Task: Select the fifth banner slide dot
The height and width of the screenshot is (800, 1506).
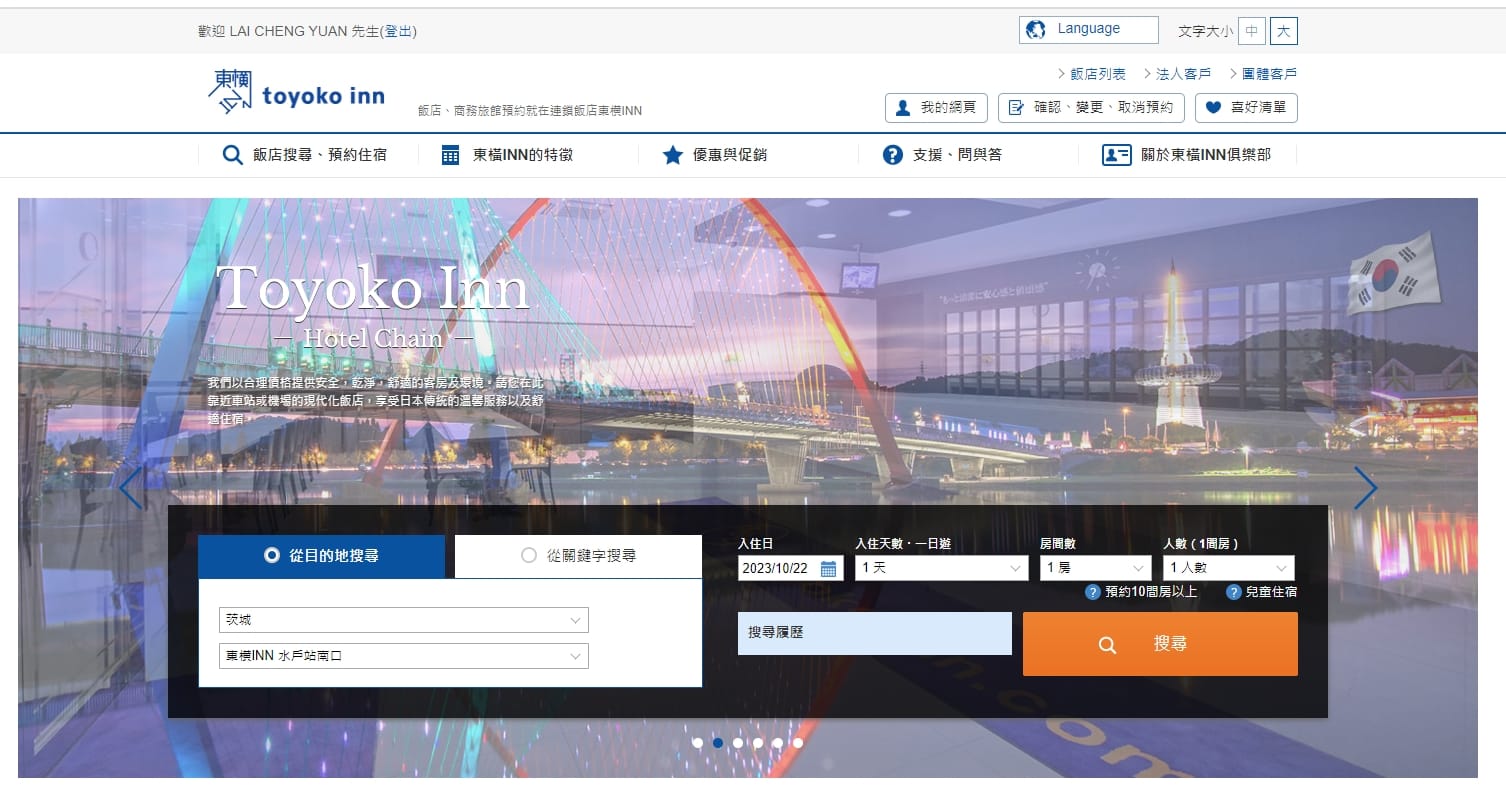Action: pyautogui.click(x=778, y=743)
